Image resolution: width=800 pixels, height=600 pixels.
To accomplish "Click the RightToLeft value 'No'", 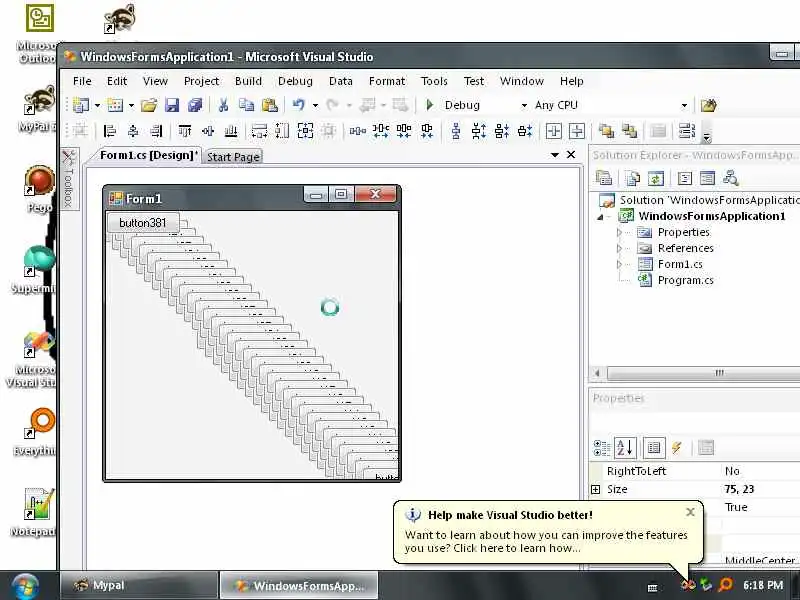I will click(x=732, y=471).
